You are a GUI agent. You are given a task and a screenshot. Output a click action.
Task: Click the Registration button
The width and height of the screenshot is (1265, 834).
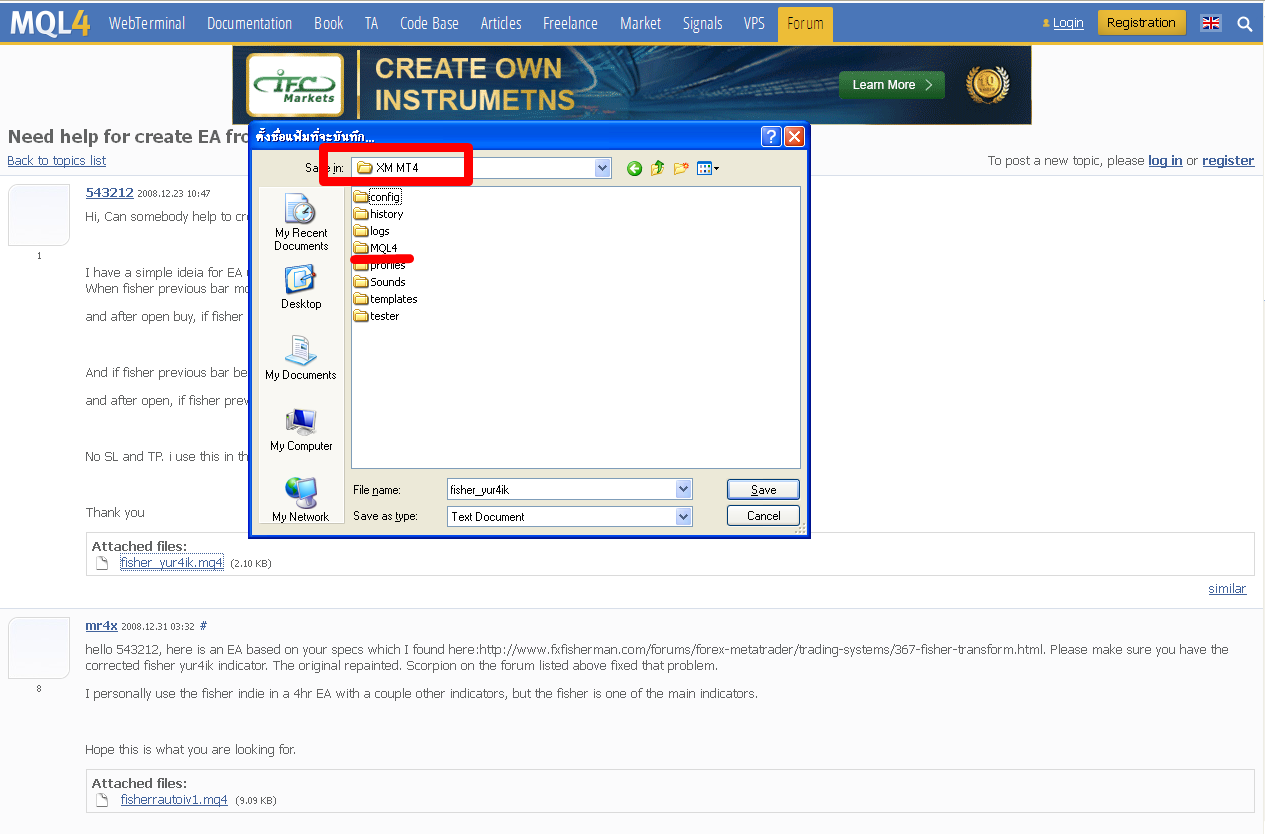click(x=1141, y=23)
